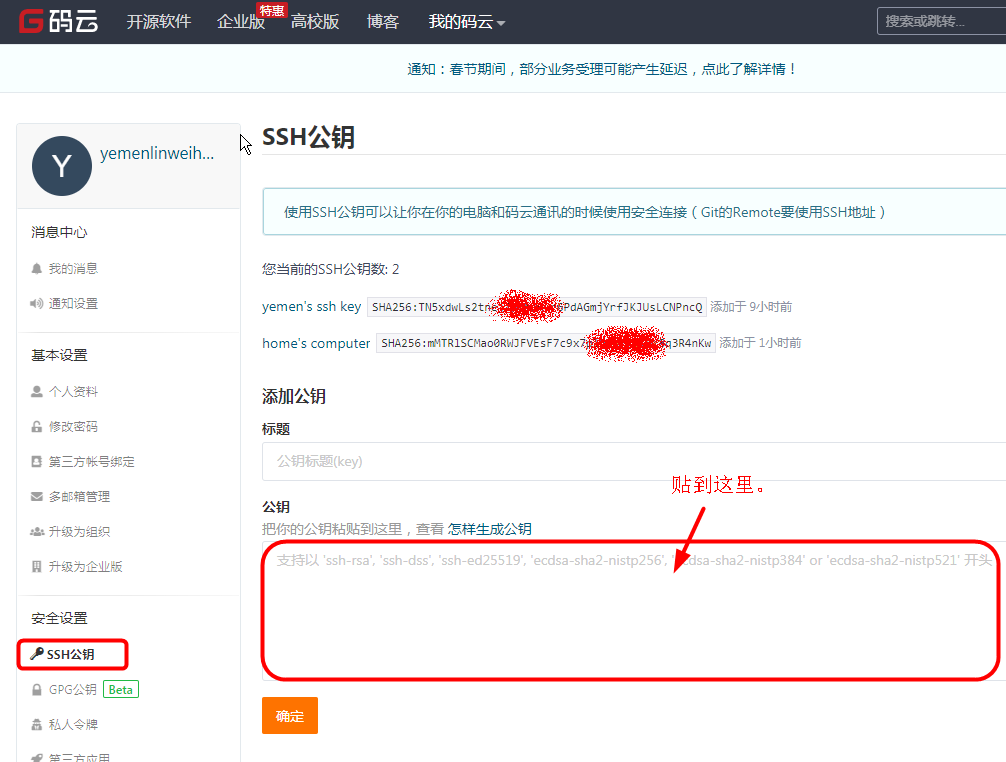Open the yemenlinweih... profile link
The image size is (1006, 762).
[157, 153]
